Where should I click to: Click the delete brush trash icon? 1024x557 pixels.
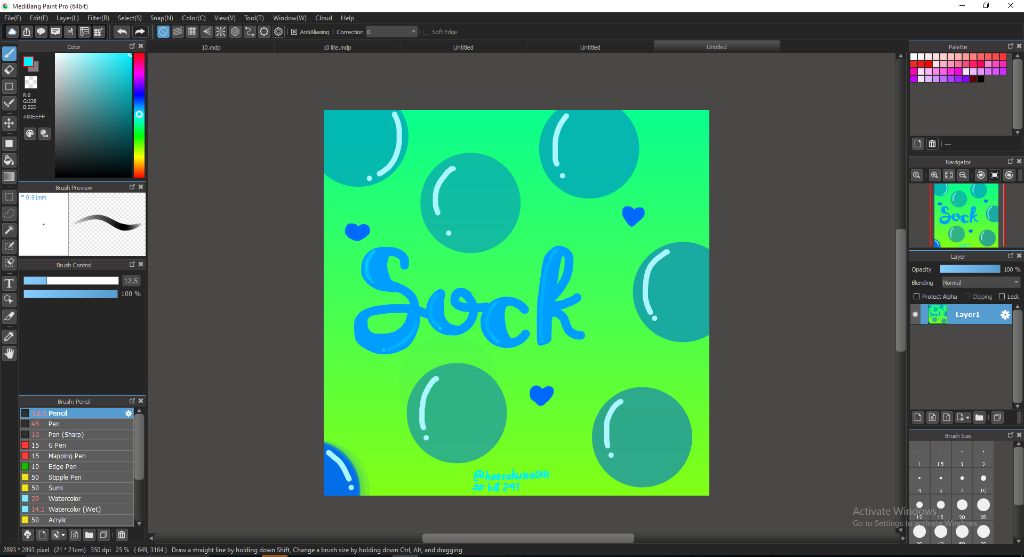121,535
